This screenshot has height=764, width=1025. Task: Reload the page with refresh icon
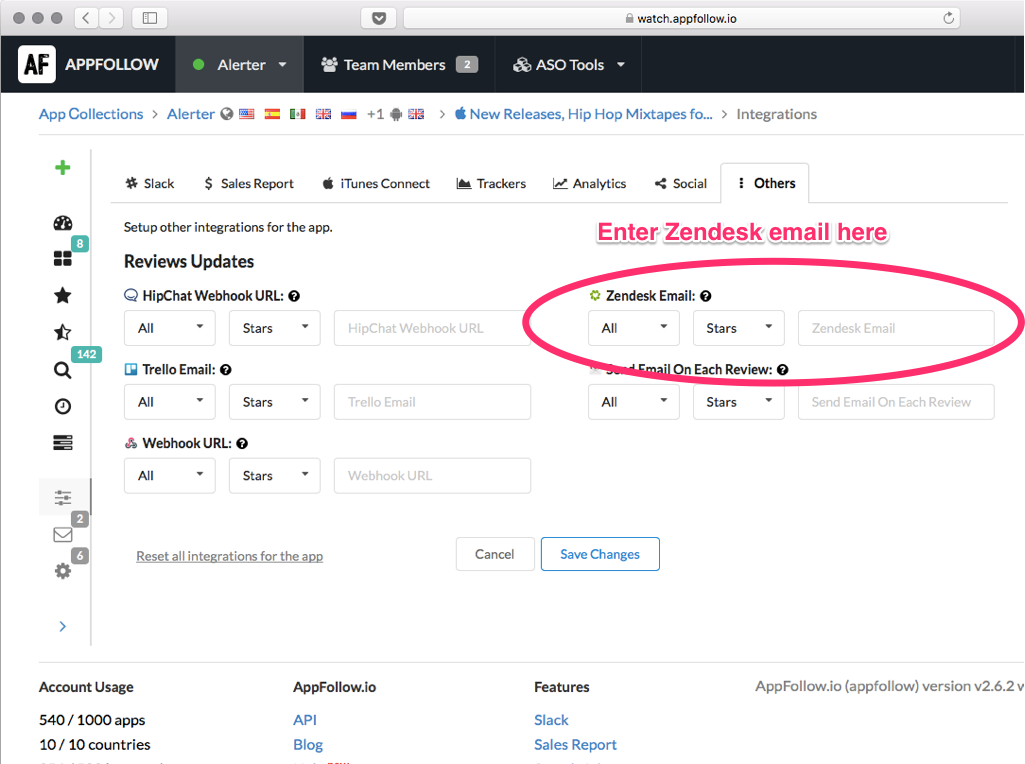949,18
